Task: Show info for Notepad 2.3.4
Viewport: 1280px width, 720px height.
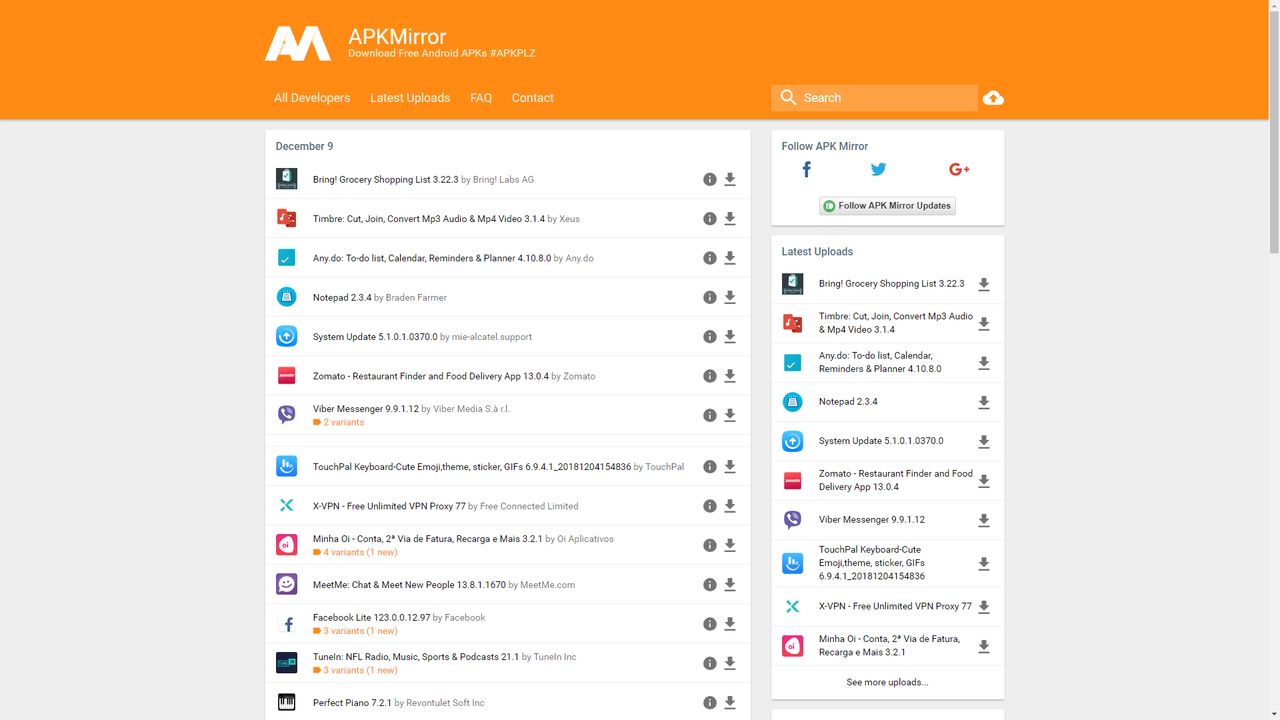Action: click(709, 297)
